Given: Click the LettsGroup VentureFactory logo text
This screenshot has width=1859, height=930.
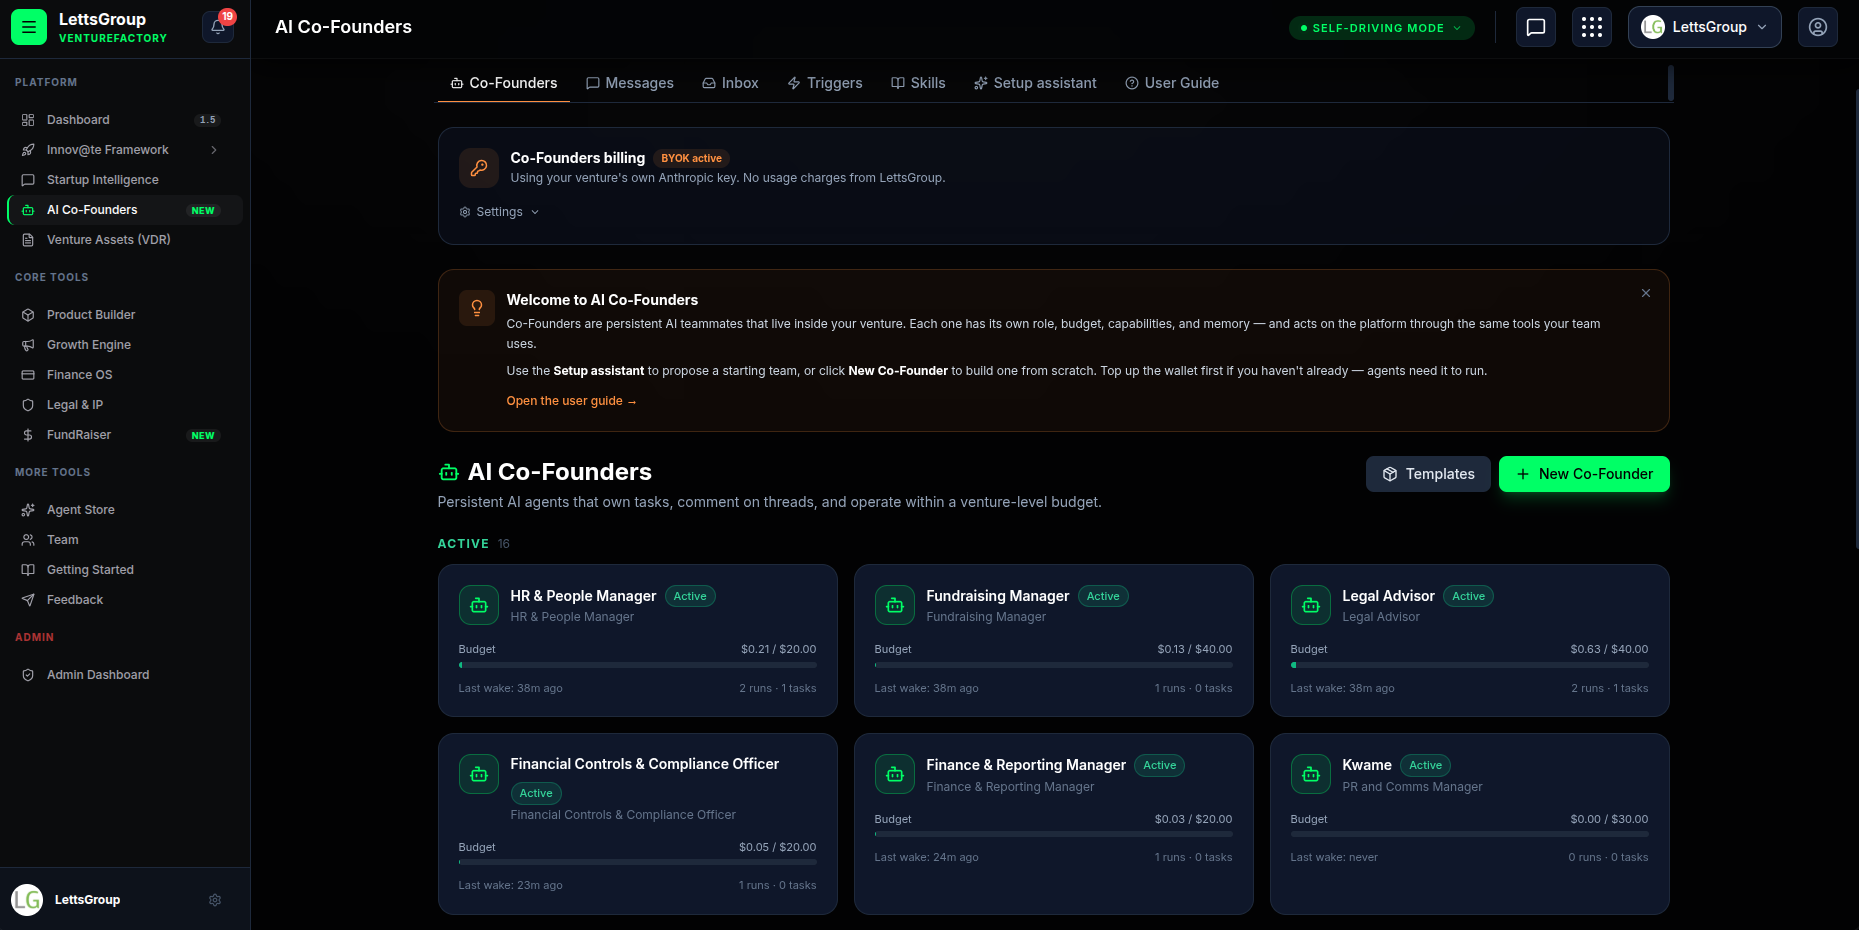Looking at the screenshot, I should [113, 27].
